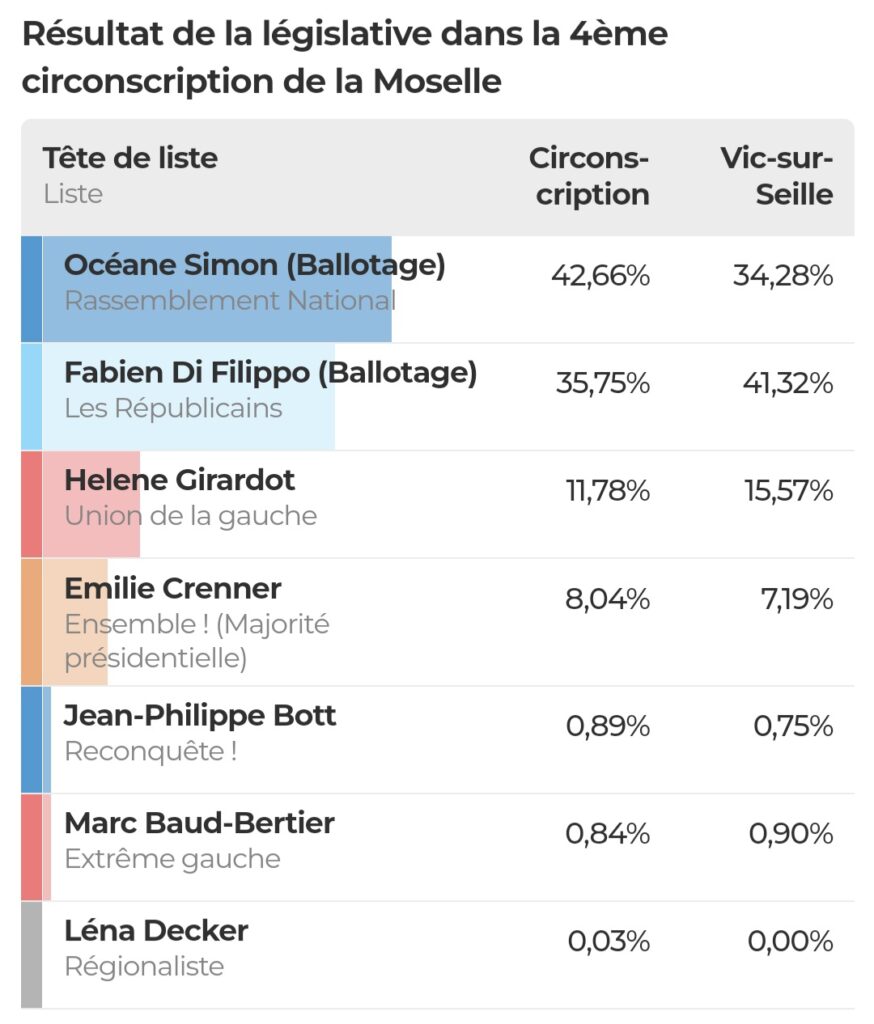874x1024 pixels.
Task: Click the 42,66% circonscription score
Action: [x=600, y=276]
